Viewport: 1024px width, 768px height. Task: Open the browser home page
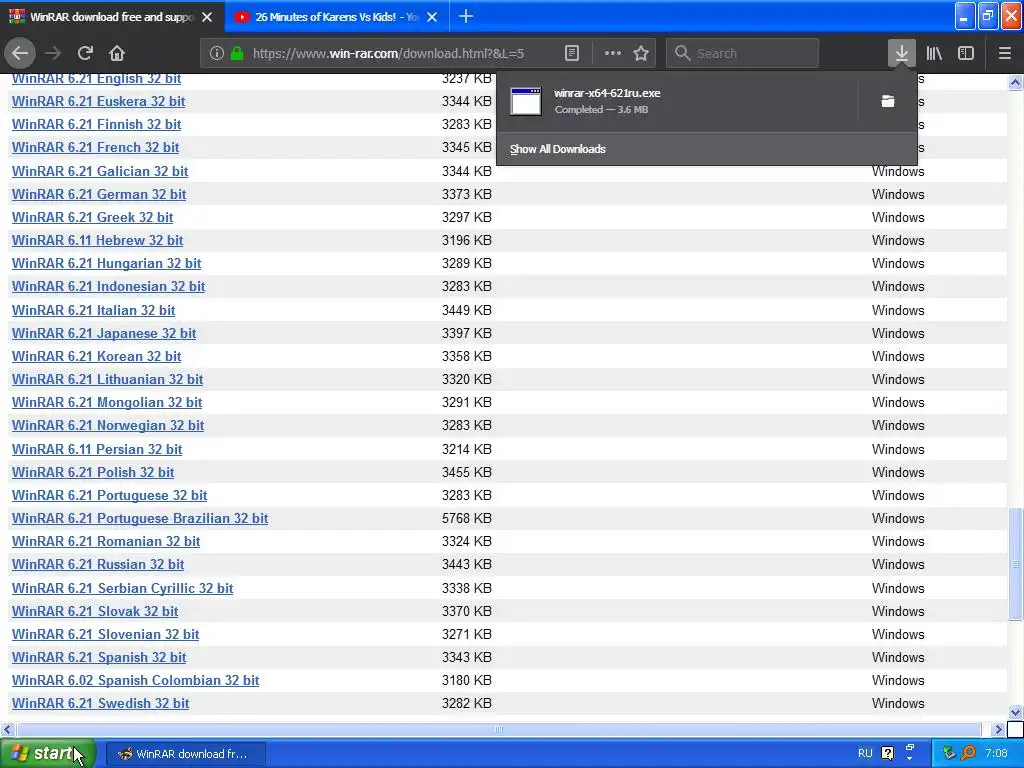[117, 53]
